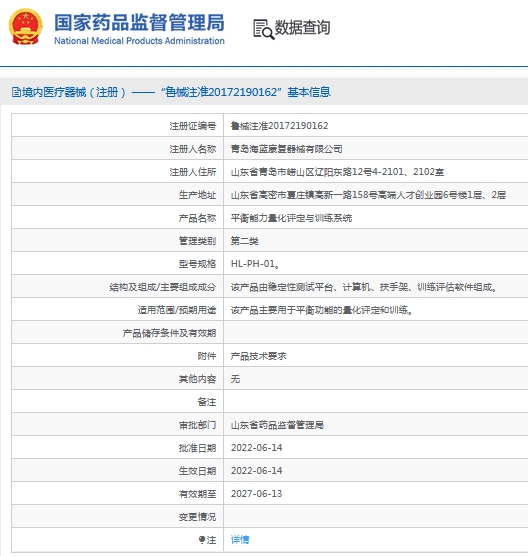Click effective date 2022-06-14 in 生效日期 row
Viewport: 528px width, 556px height.
click(x=256, y=471)
